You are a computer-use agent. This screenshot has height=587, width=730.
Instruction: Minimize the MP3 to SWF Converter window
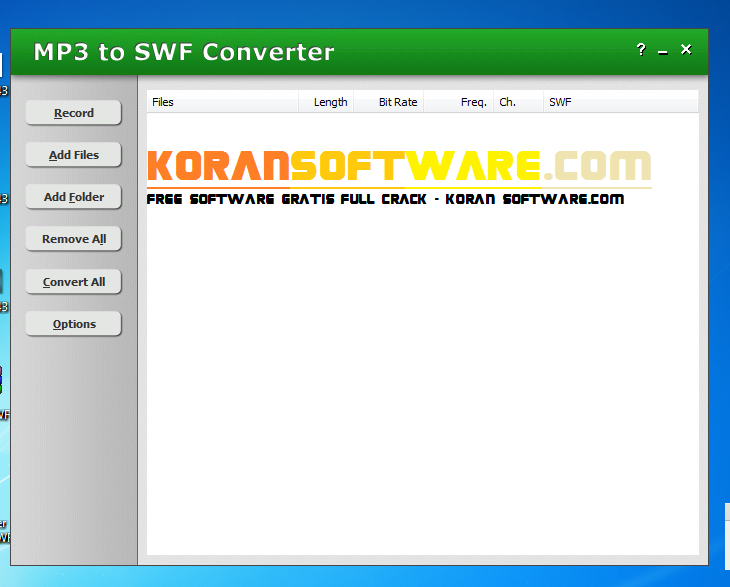pos(663,52)
